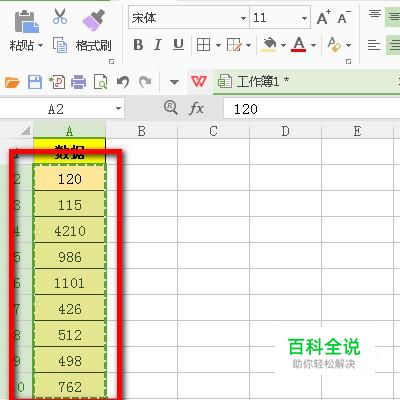Viewport: 400px width, 400px height.
Task: Click the Open folder icon
Action: (x=12, y=82)
